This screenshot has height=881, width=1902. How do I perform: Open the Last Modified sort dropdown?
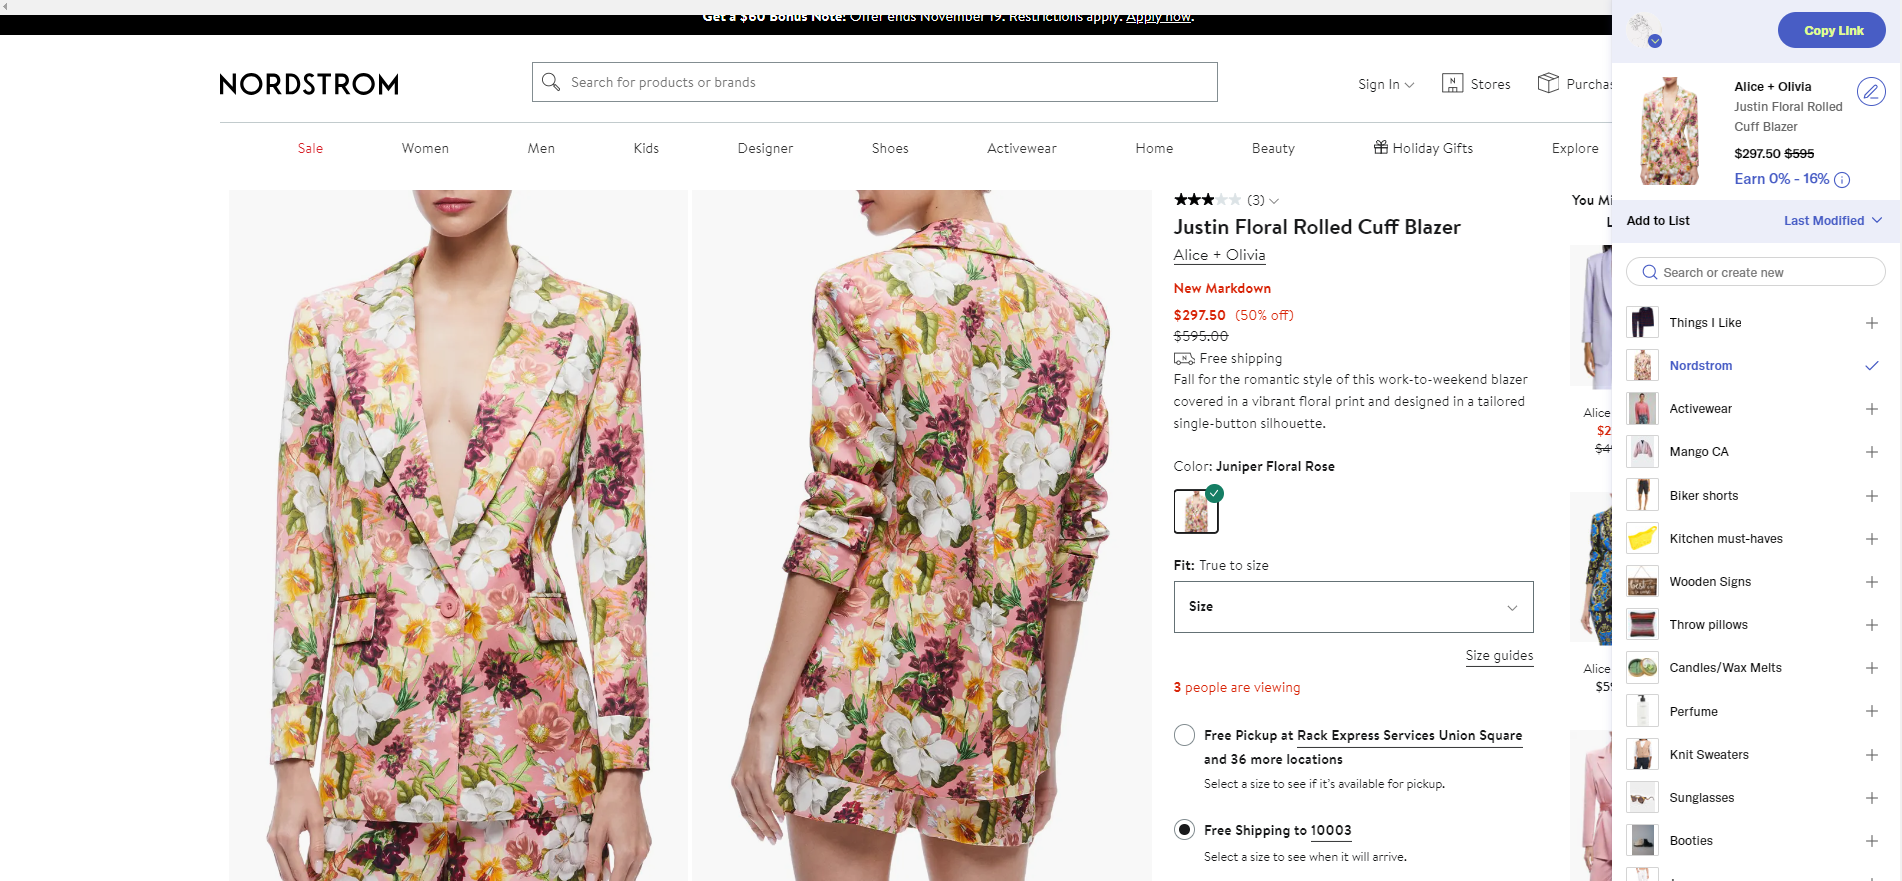pos(1832,221)
